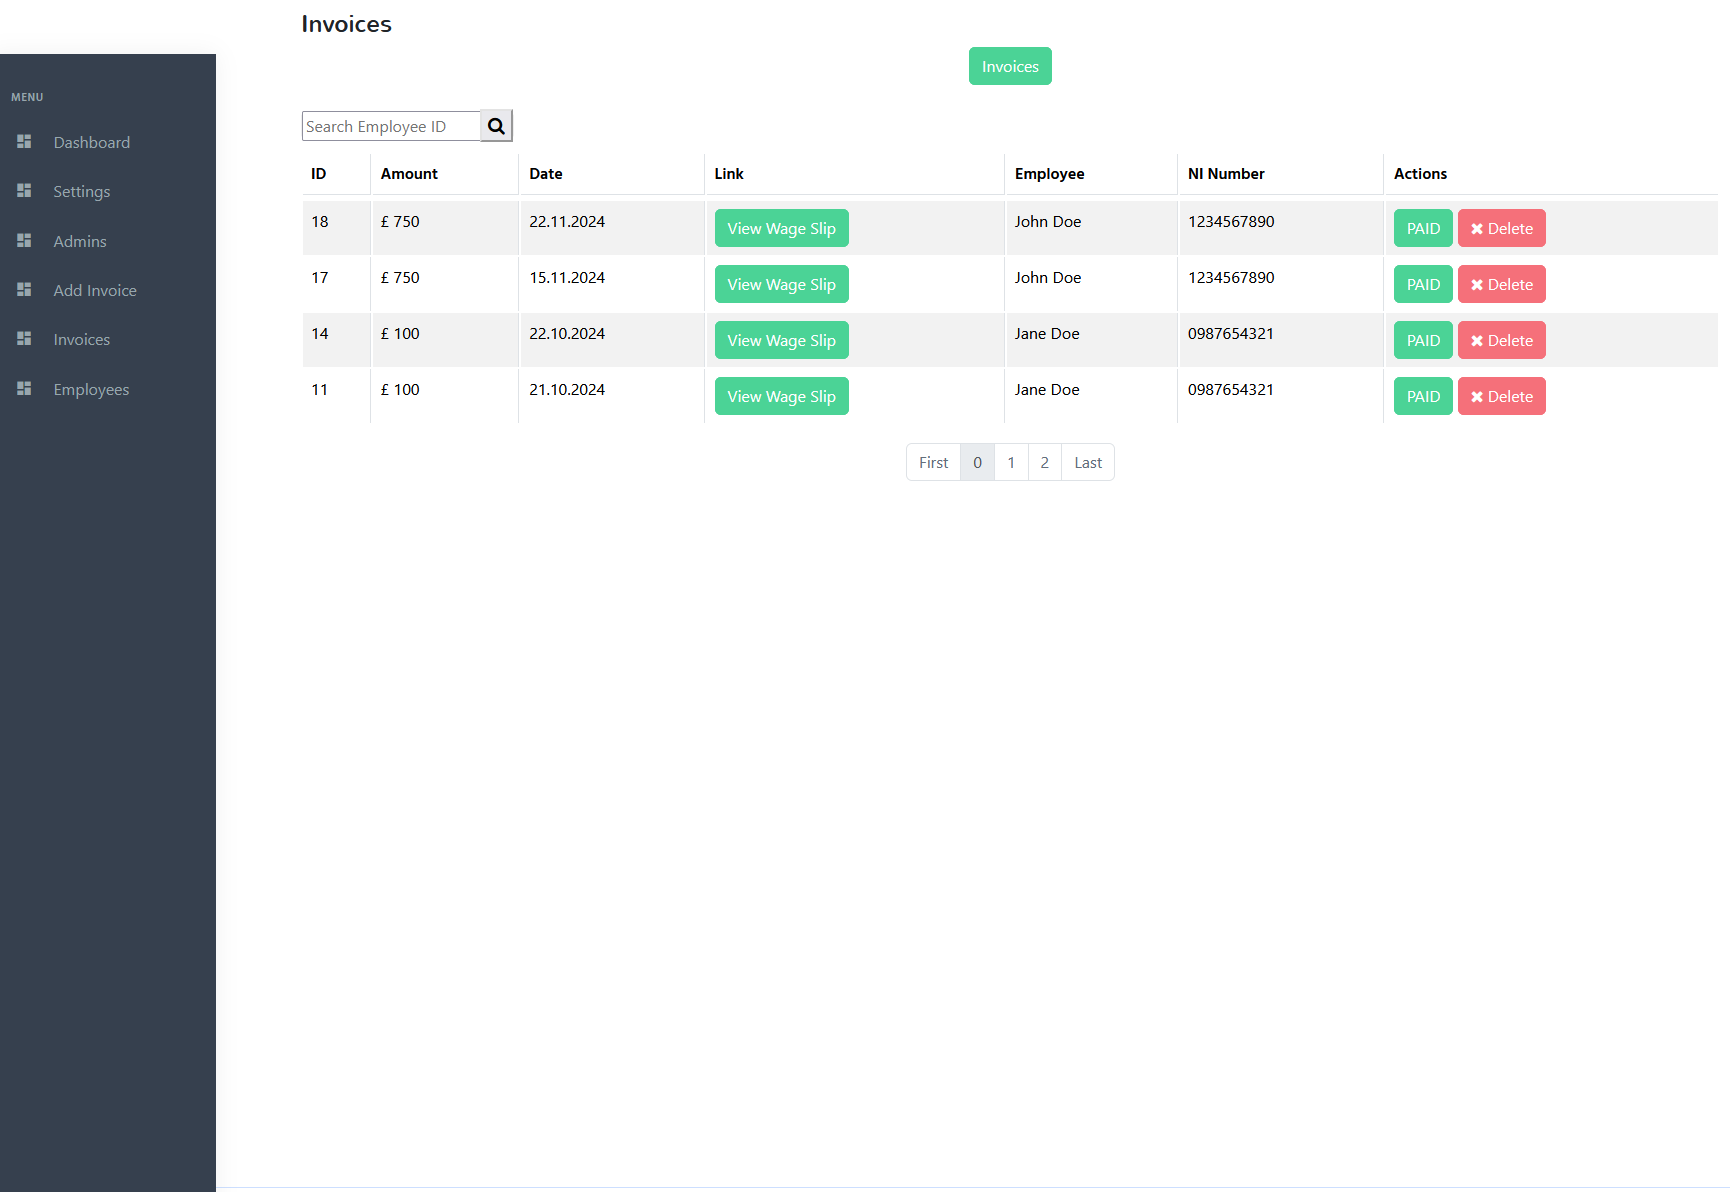Viewport: 1730px width, 1192px height.
Task: Open the Add Invoice menu item
Action: click(x=95, y=290)
